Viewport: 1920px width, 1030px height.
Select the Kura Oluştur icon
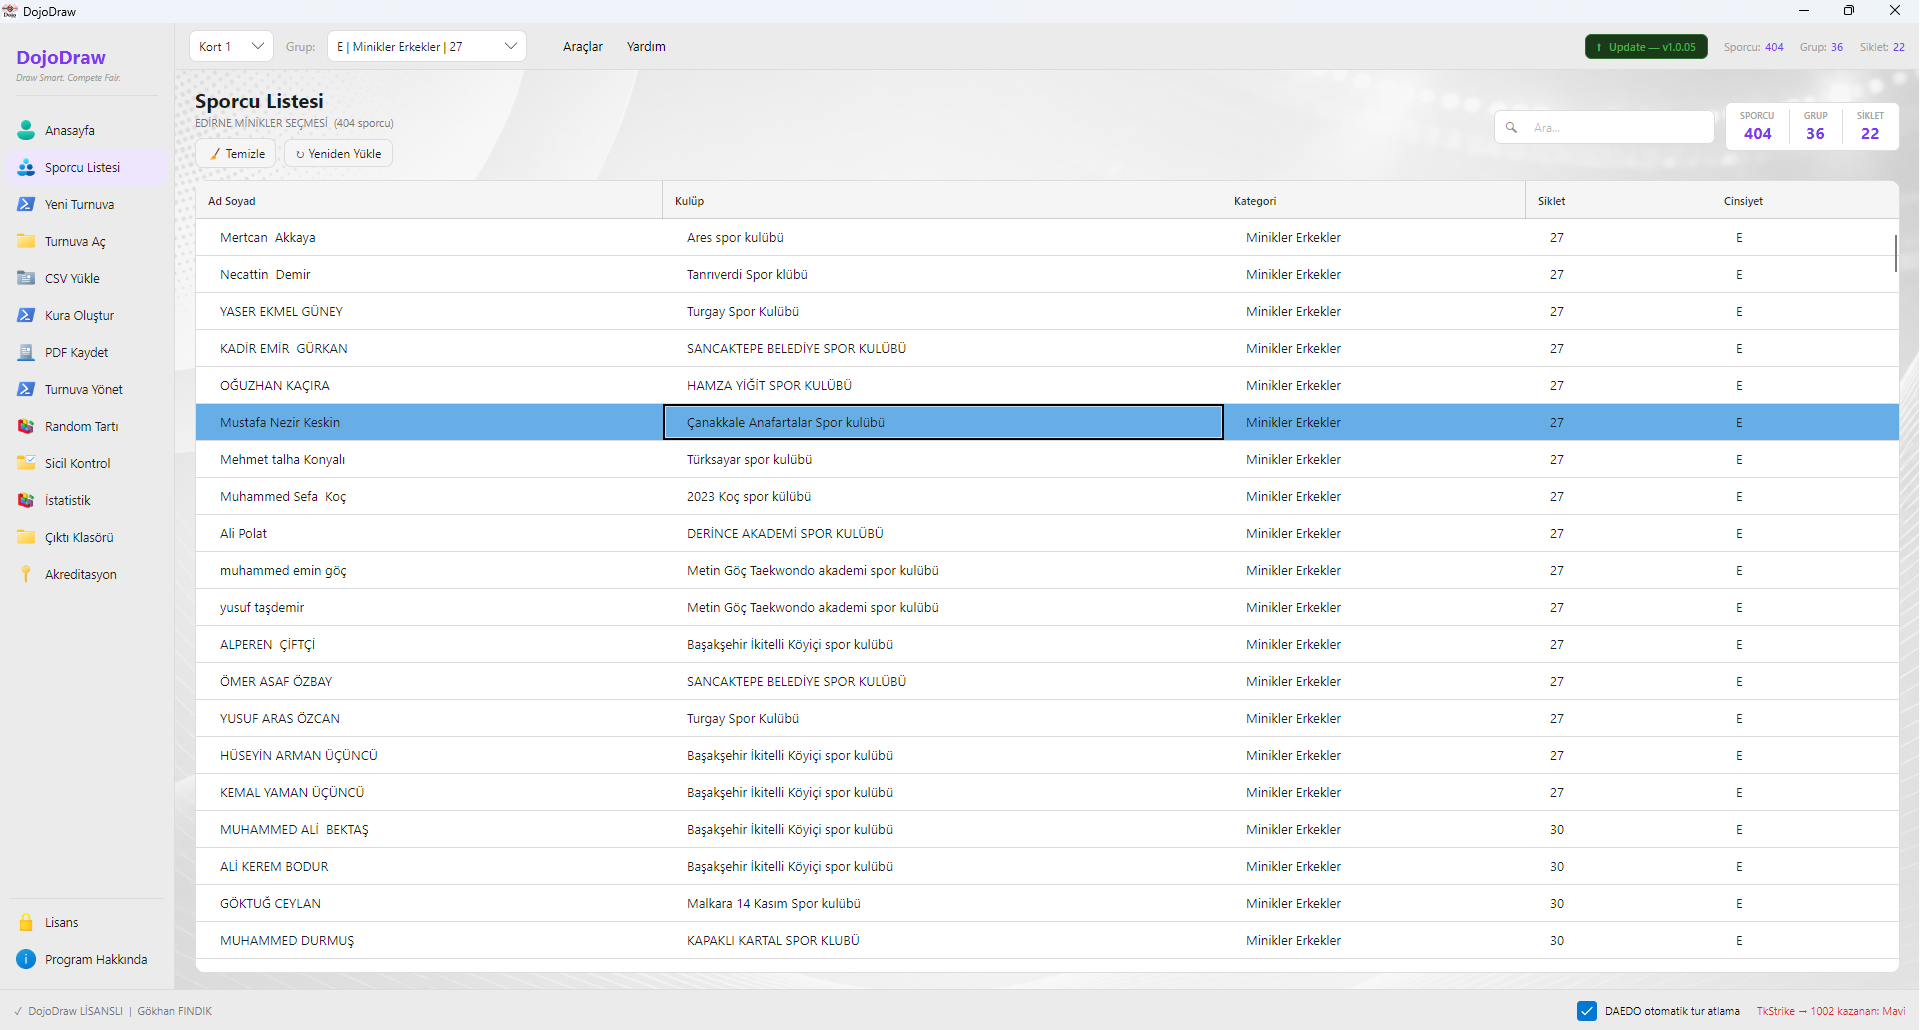(26, 315)
